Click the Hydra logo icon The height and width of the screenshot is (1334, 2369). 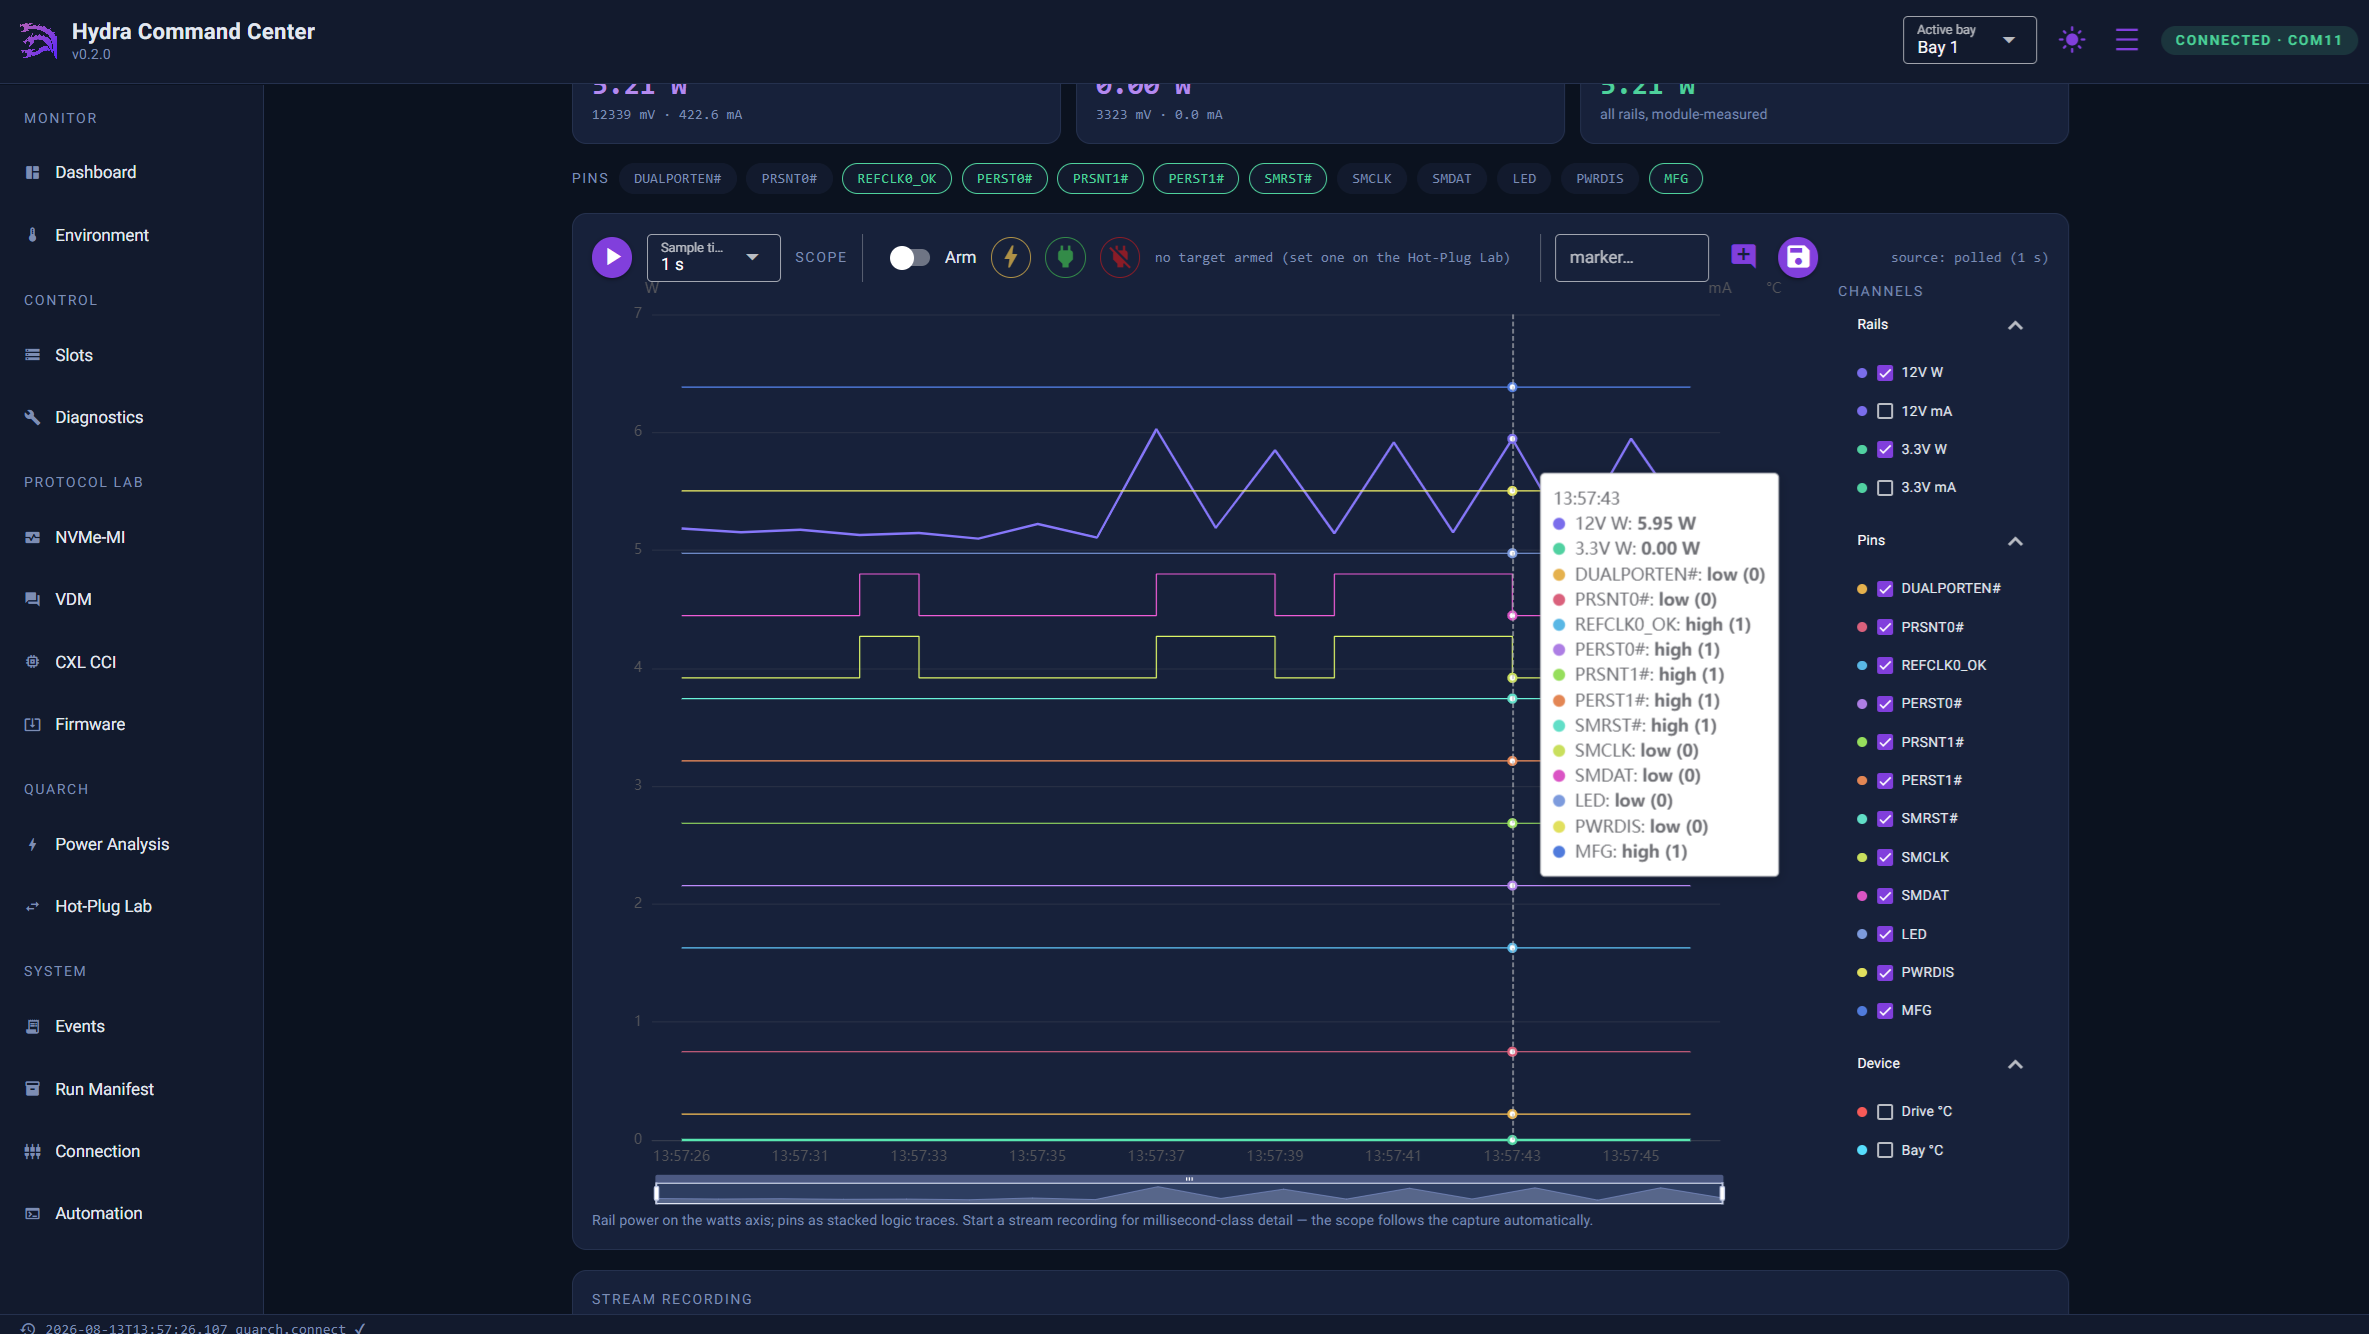coord(38,40)
